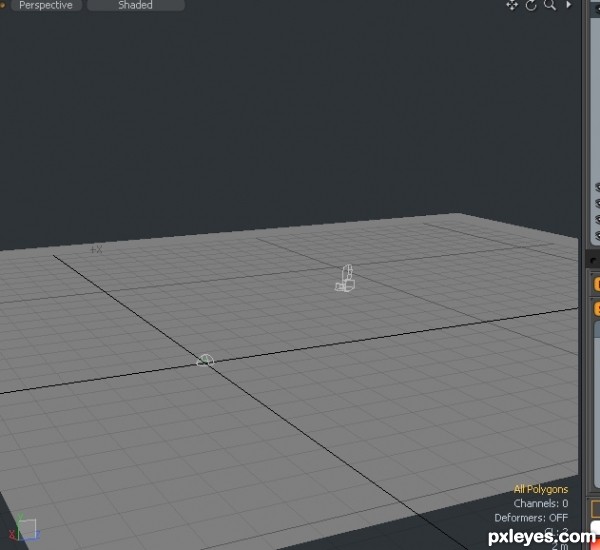Click the pan viewport four-arrow icon
The image size is (600, 550).
click(x=512, y=5)
